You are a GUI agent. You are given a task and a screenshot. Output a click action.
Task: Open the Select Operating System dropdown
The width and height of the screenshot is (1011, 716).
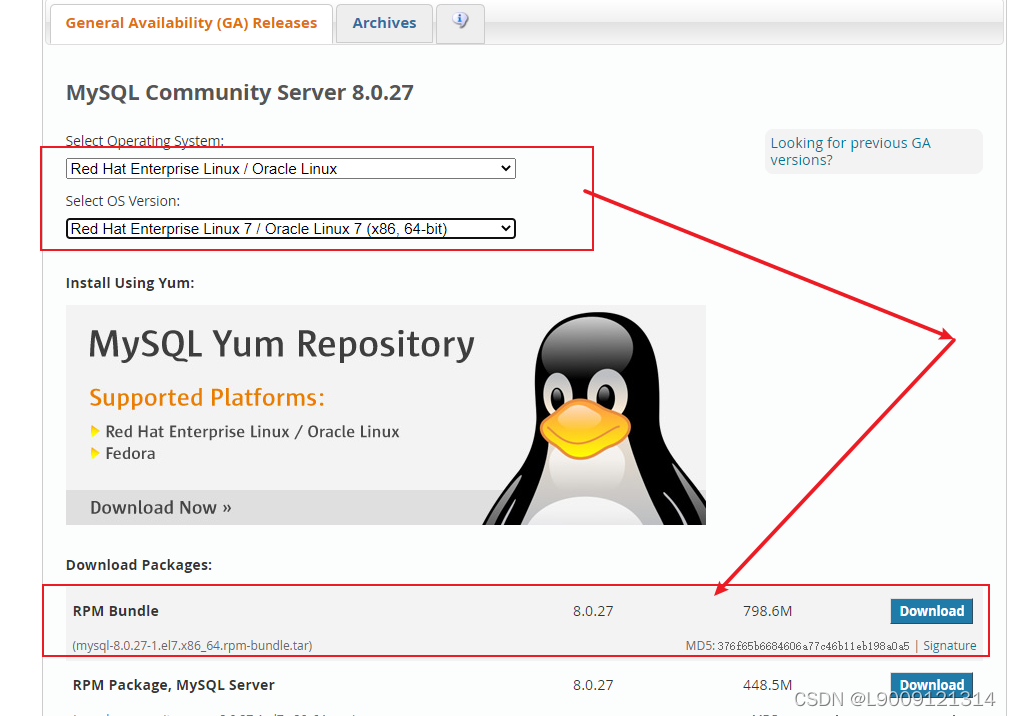click(x=290, y=168)
